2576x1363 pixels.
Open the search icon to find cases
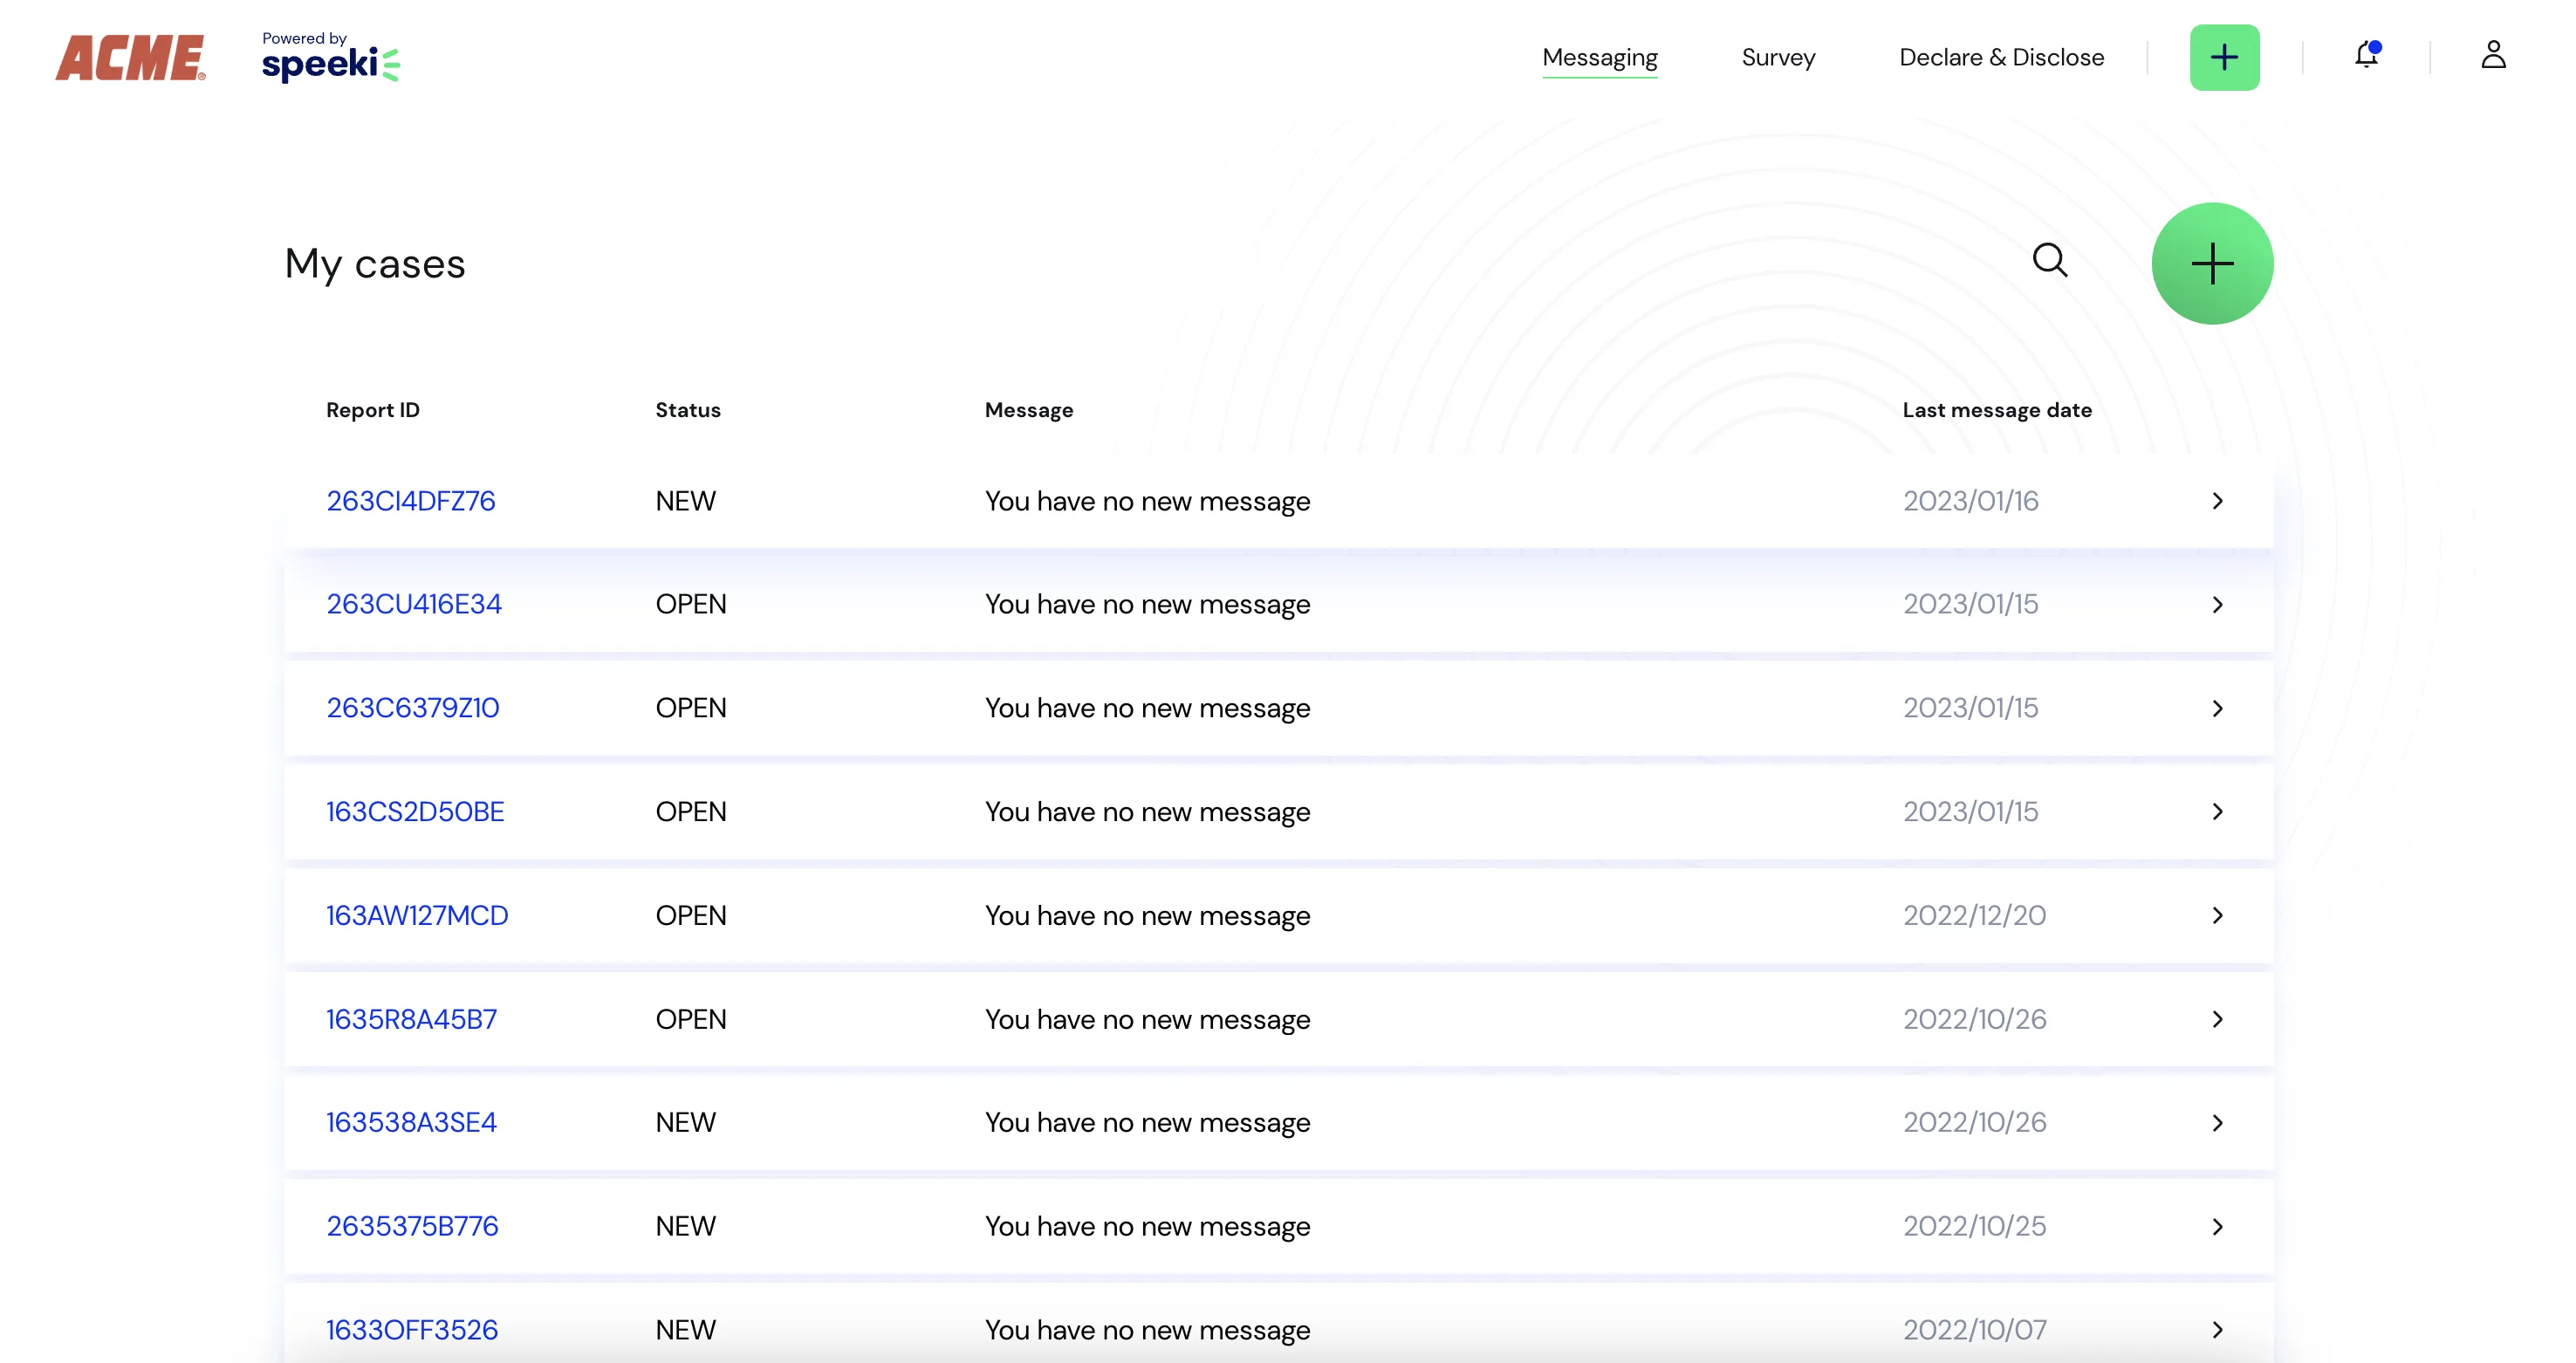pos(2052,261)
